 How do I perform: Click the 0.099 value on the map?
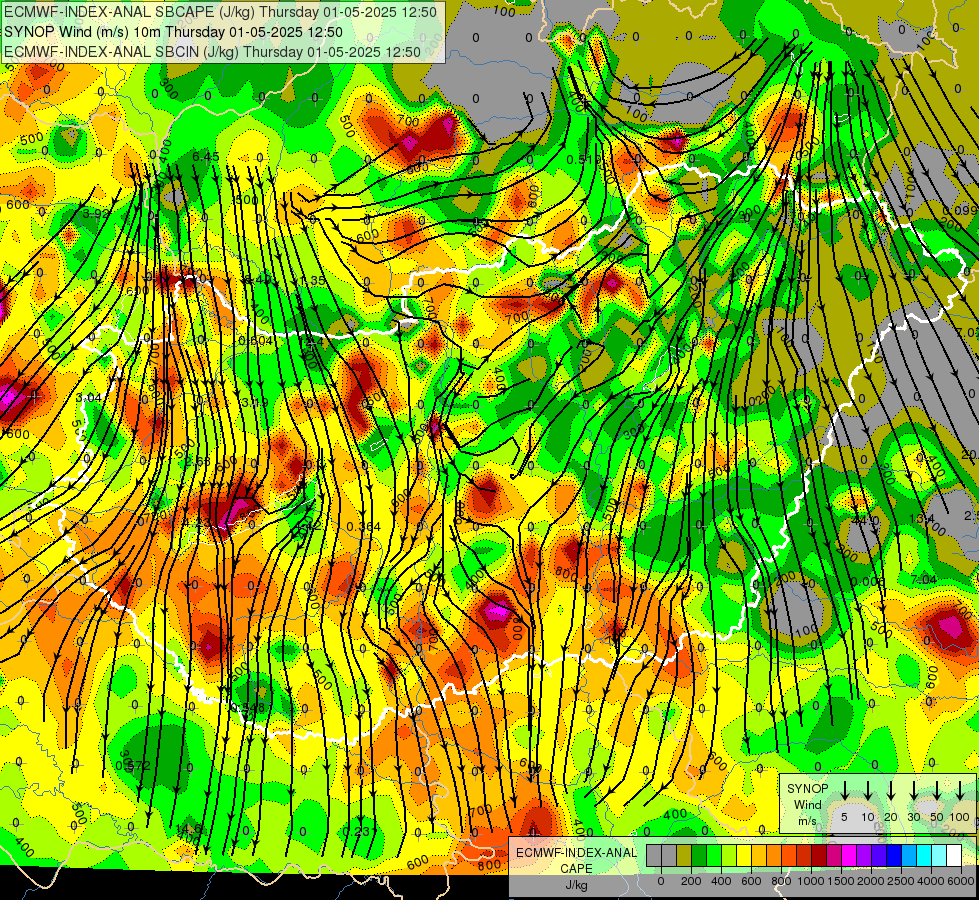coord(962,210)
